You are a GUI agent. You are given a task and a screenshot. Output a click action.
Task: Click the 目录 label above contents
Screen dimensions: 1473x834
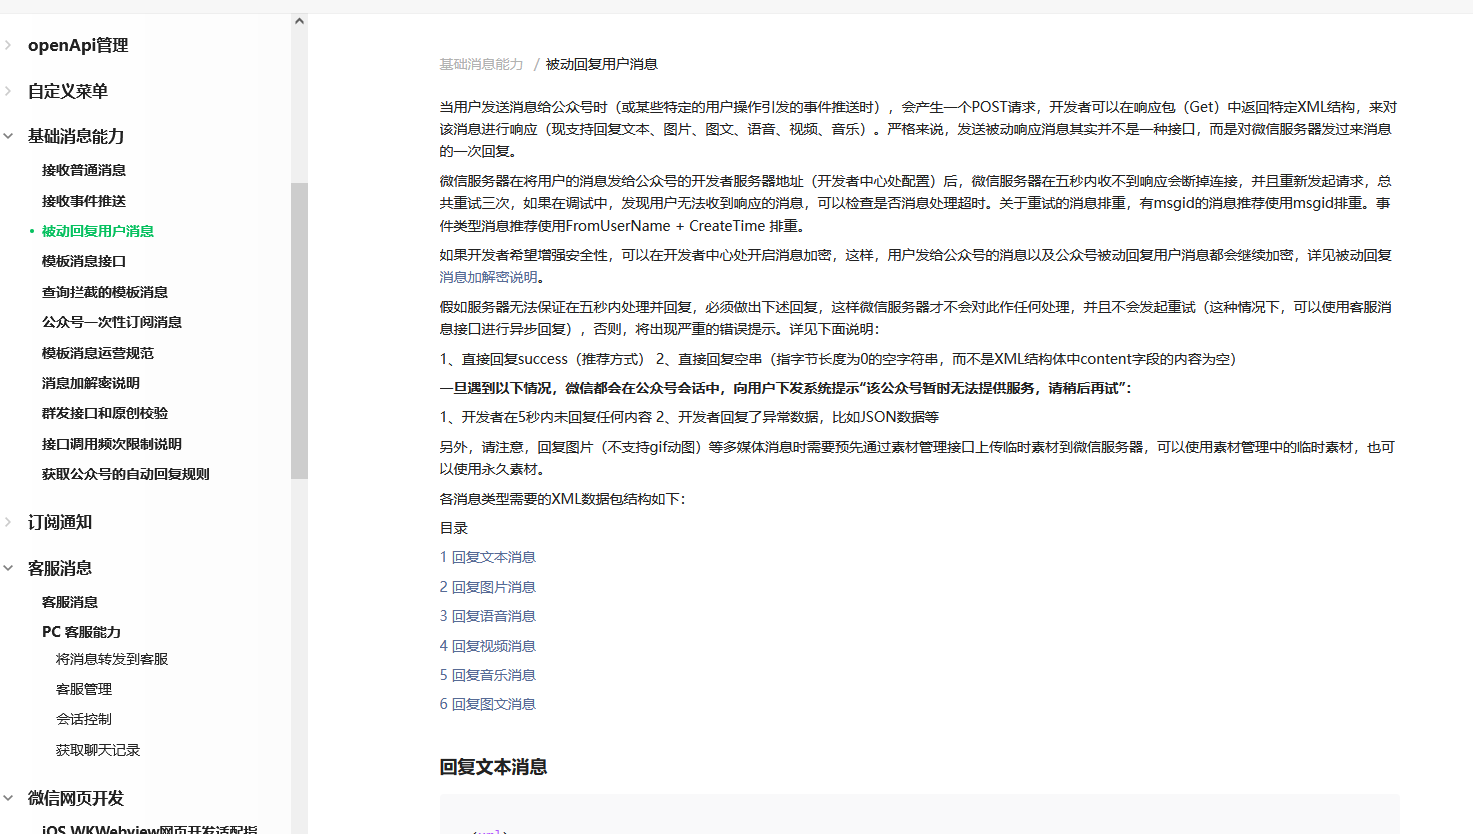coord(454,528)
